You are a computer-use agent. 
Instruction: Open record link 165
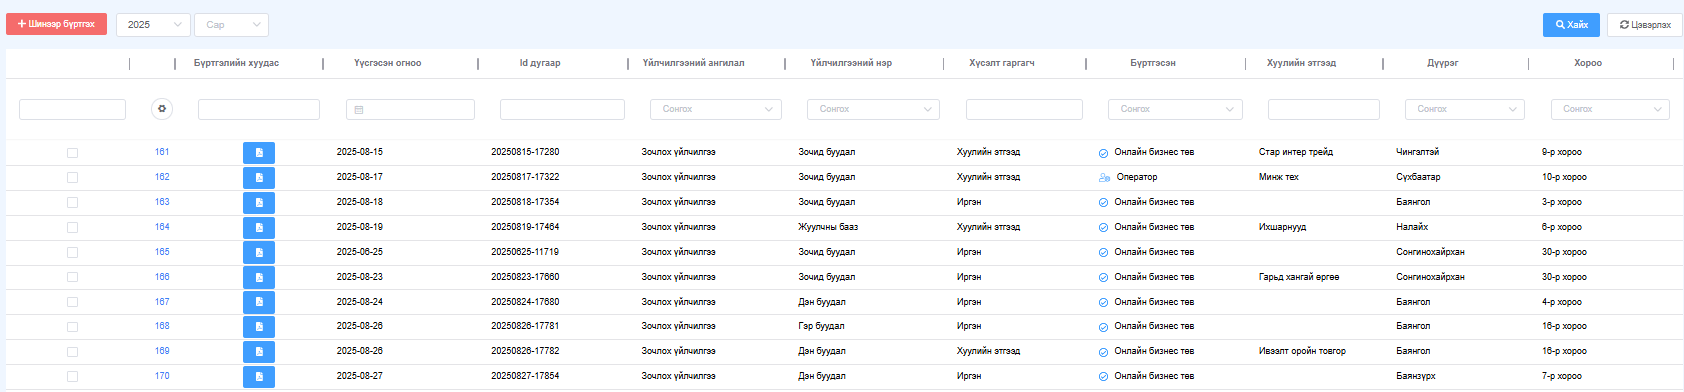[x=162, y=252]
